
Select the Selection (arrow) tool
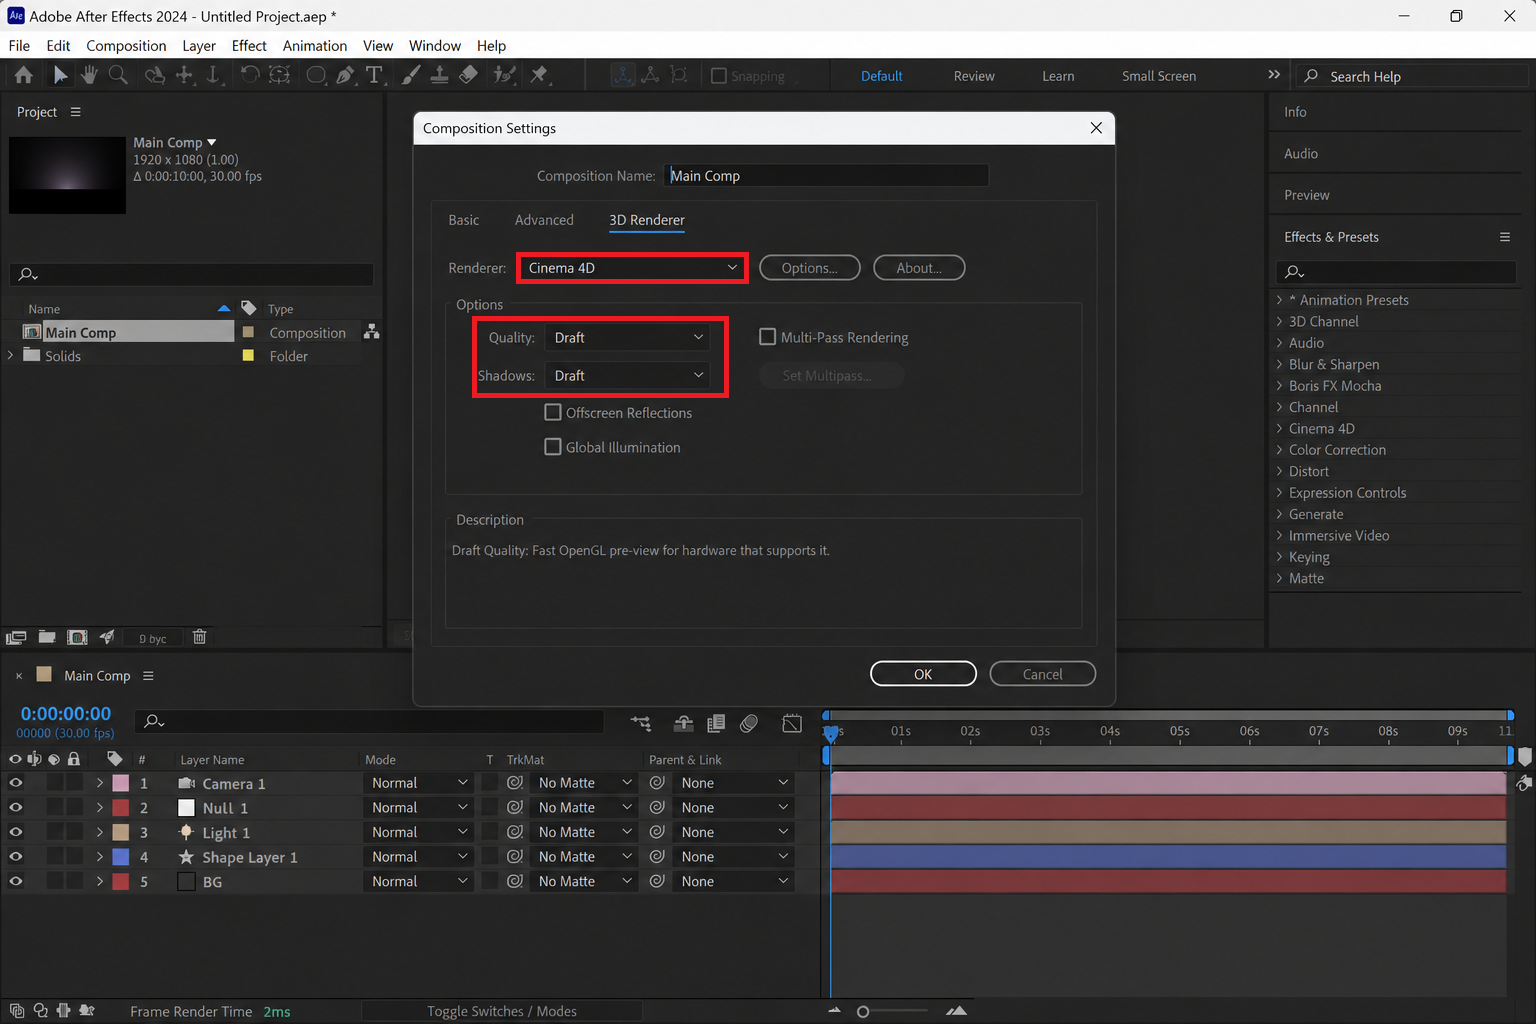click(60, 75)
